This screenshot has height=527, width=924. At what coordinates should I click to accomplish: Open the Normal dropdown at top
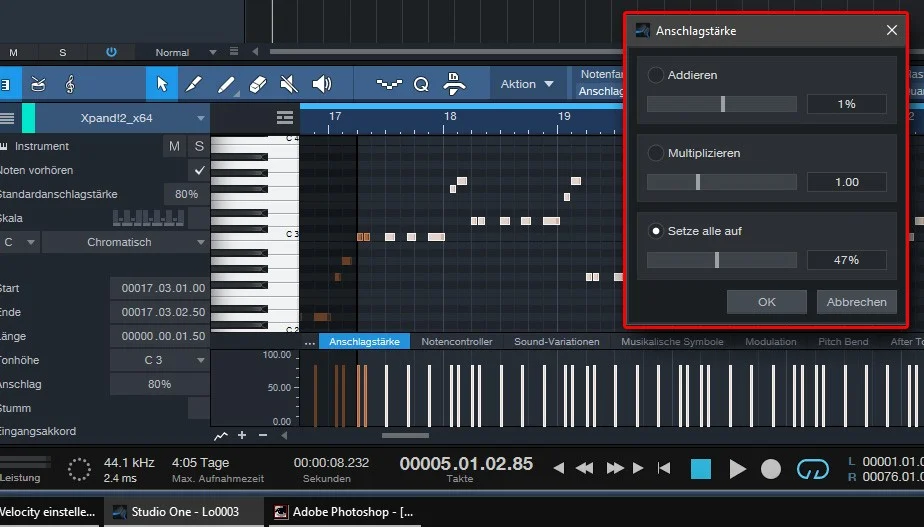pos(185,52)
